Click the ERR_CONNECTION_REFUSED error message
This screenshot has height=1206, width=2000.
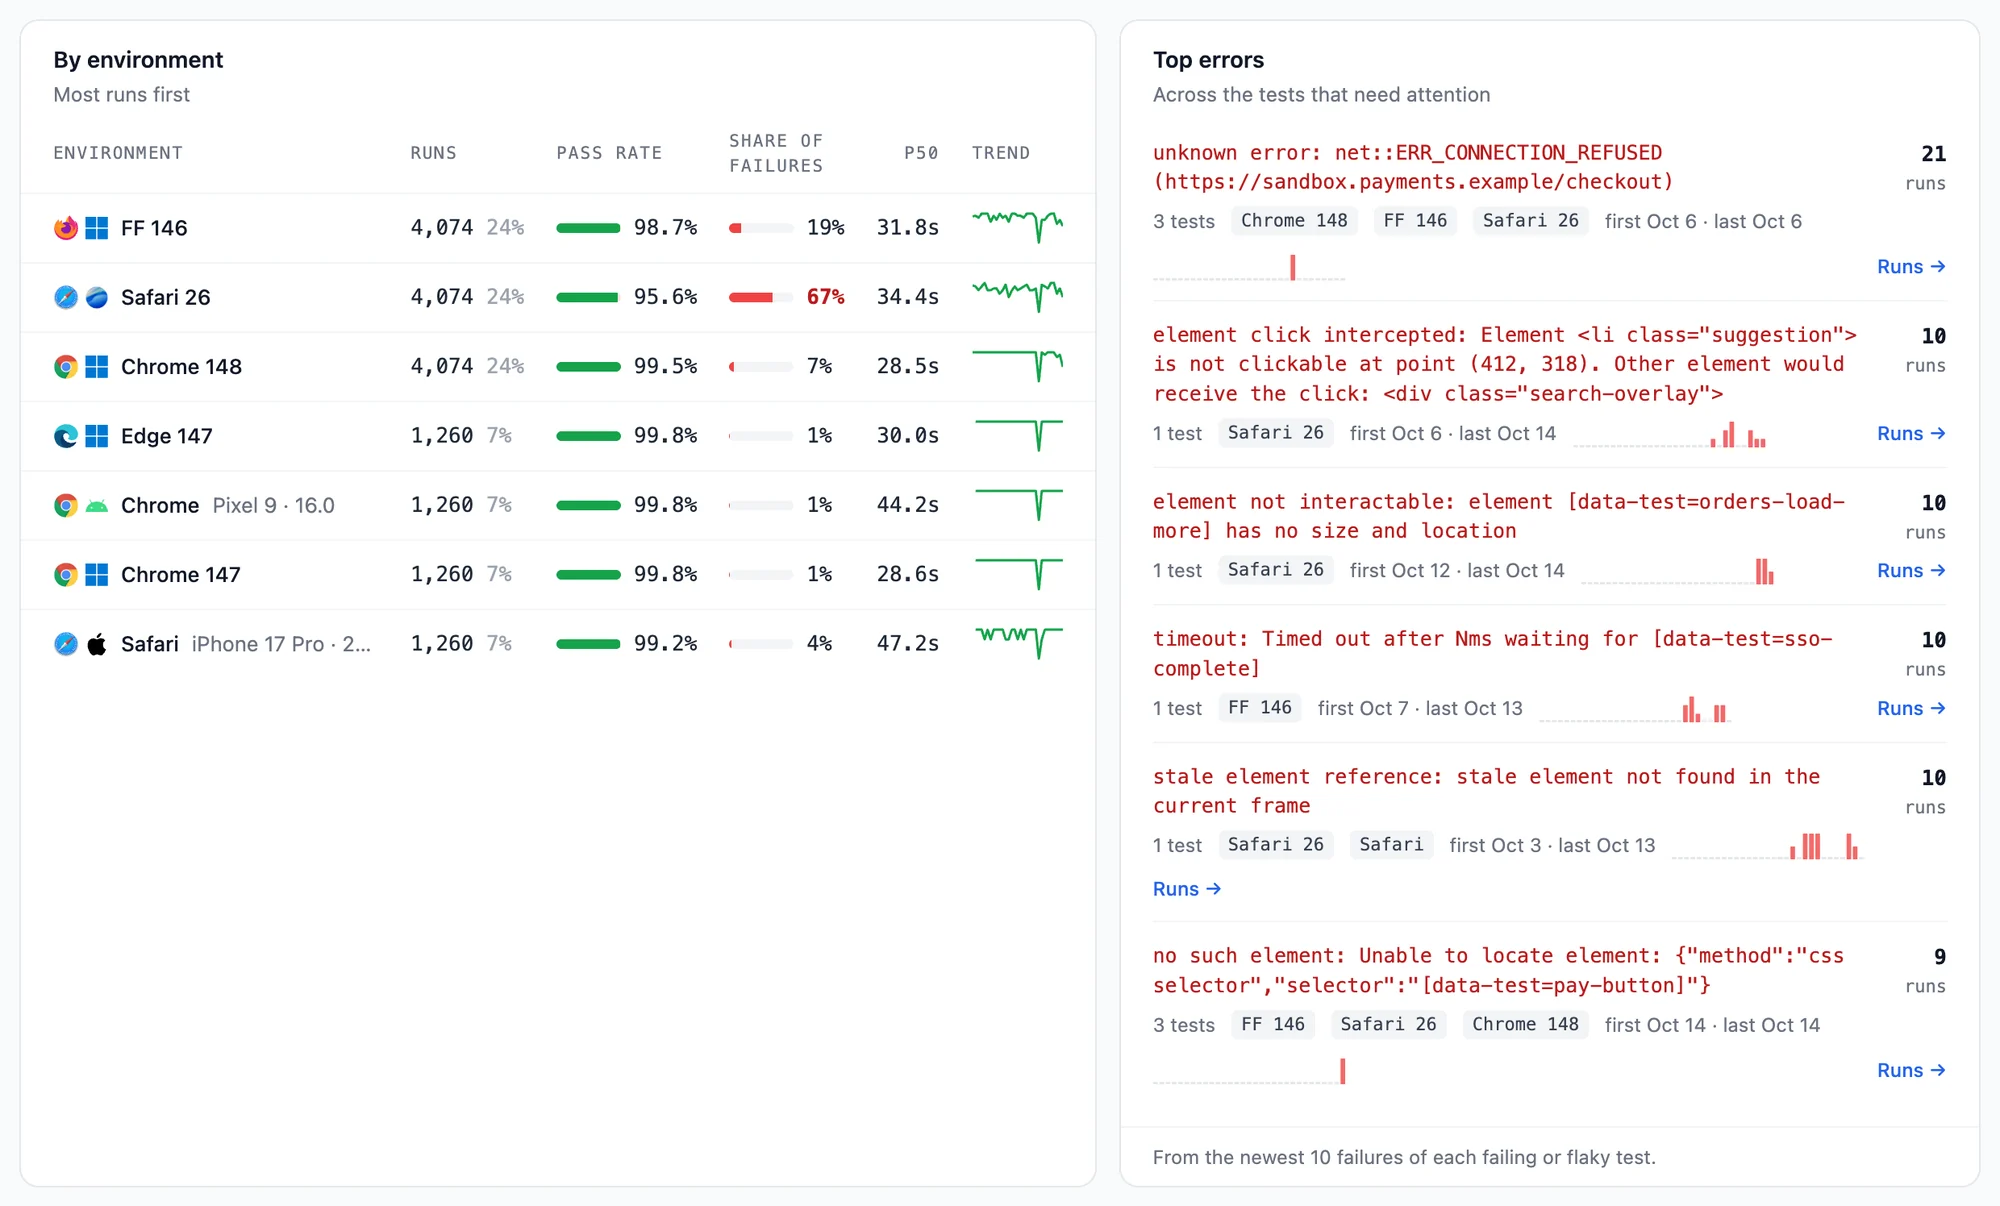click(1413, 167)
